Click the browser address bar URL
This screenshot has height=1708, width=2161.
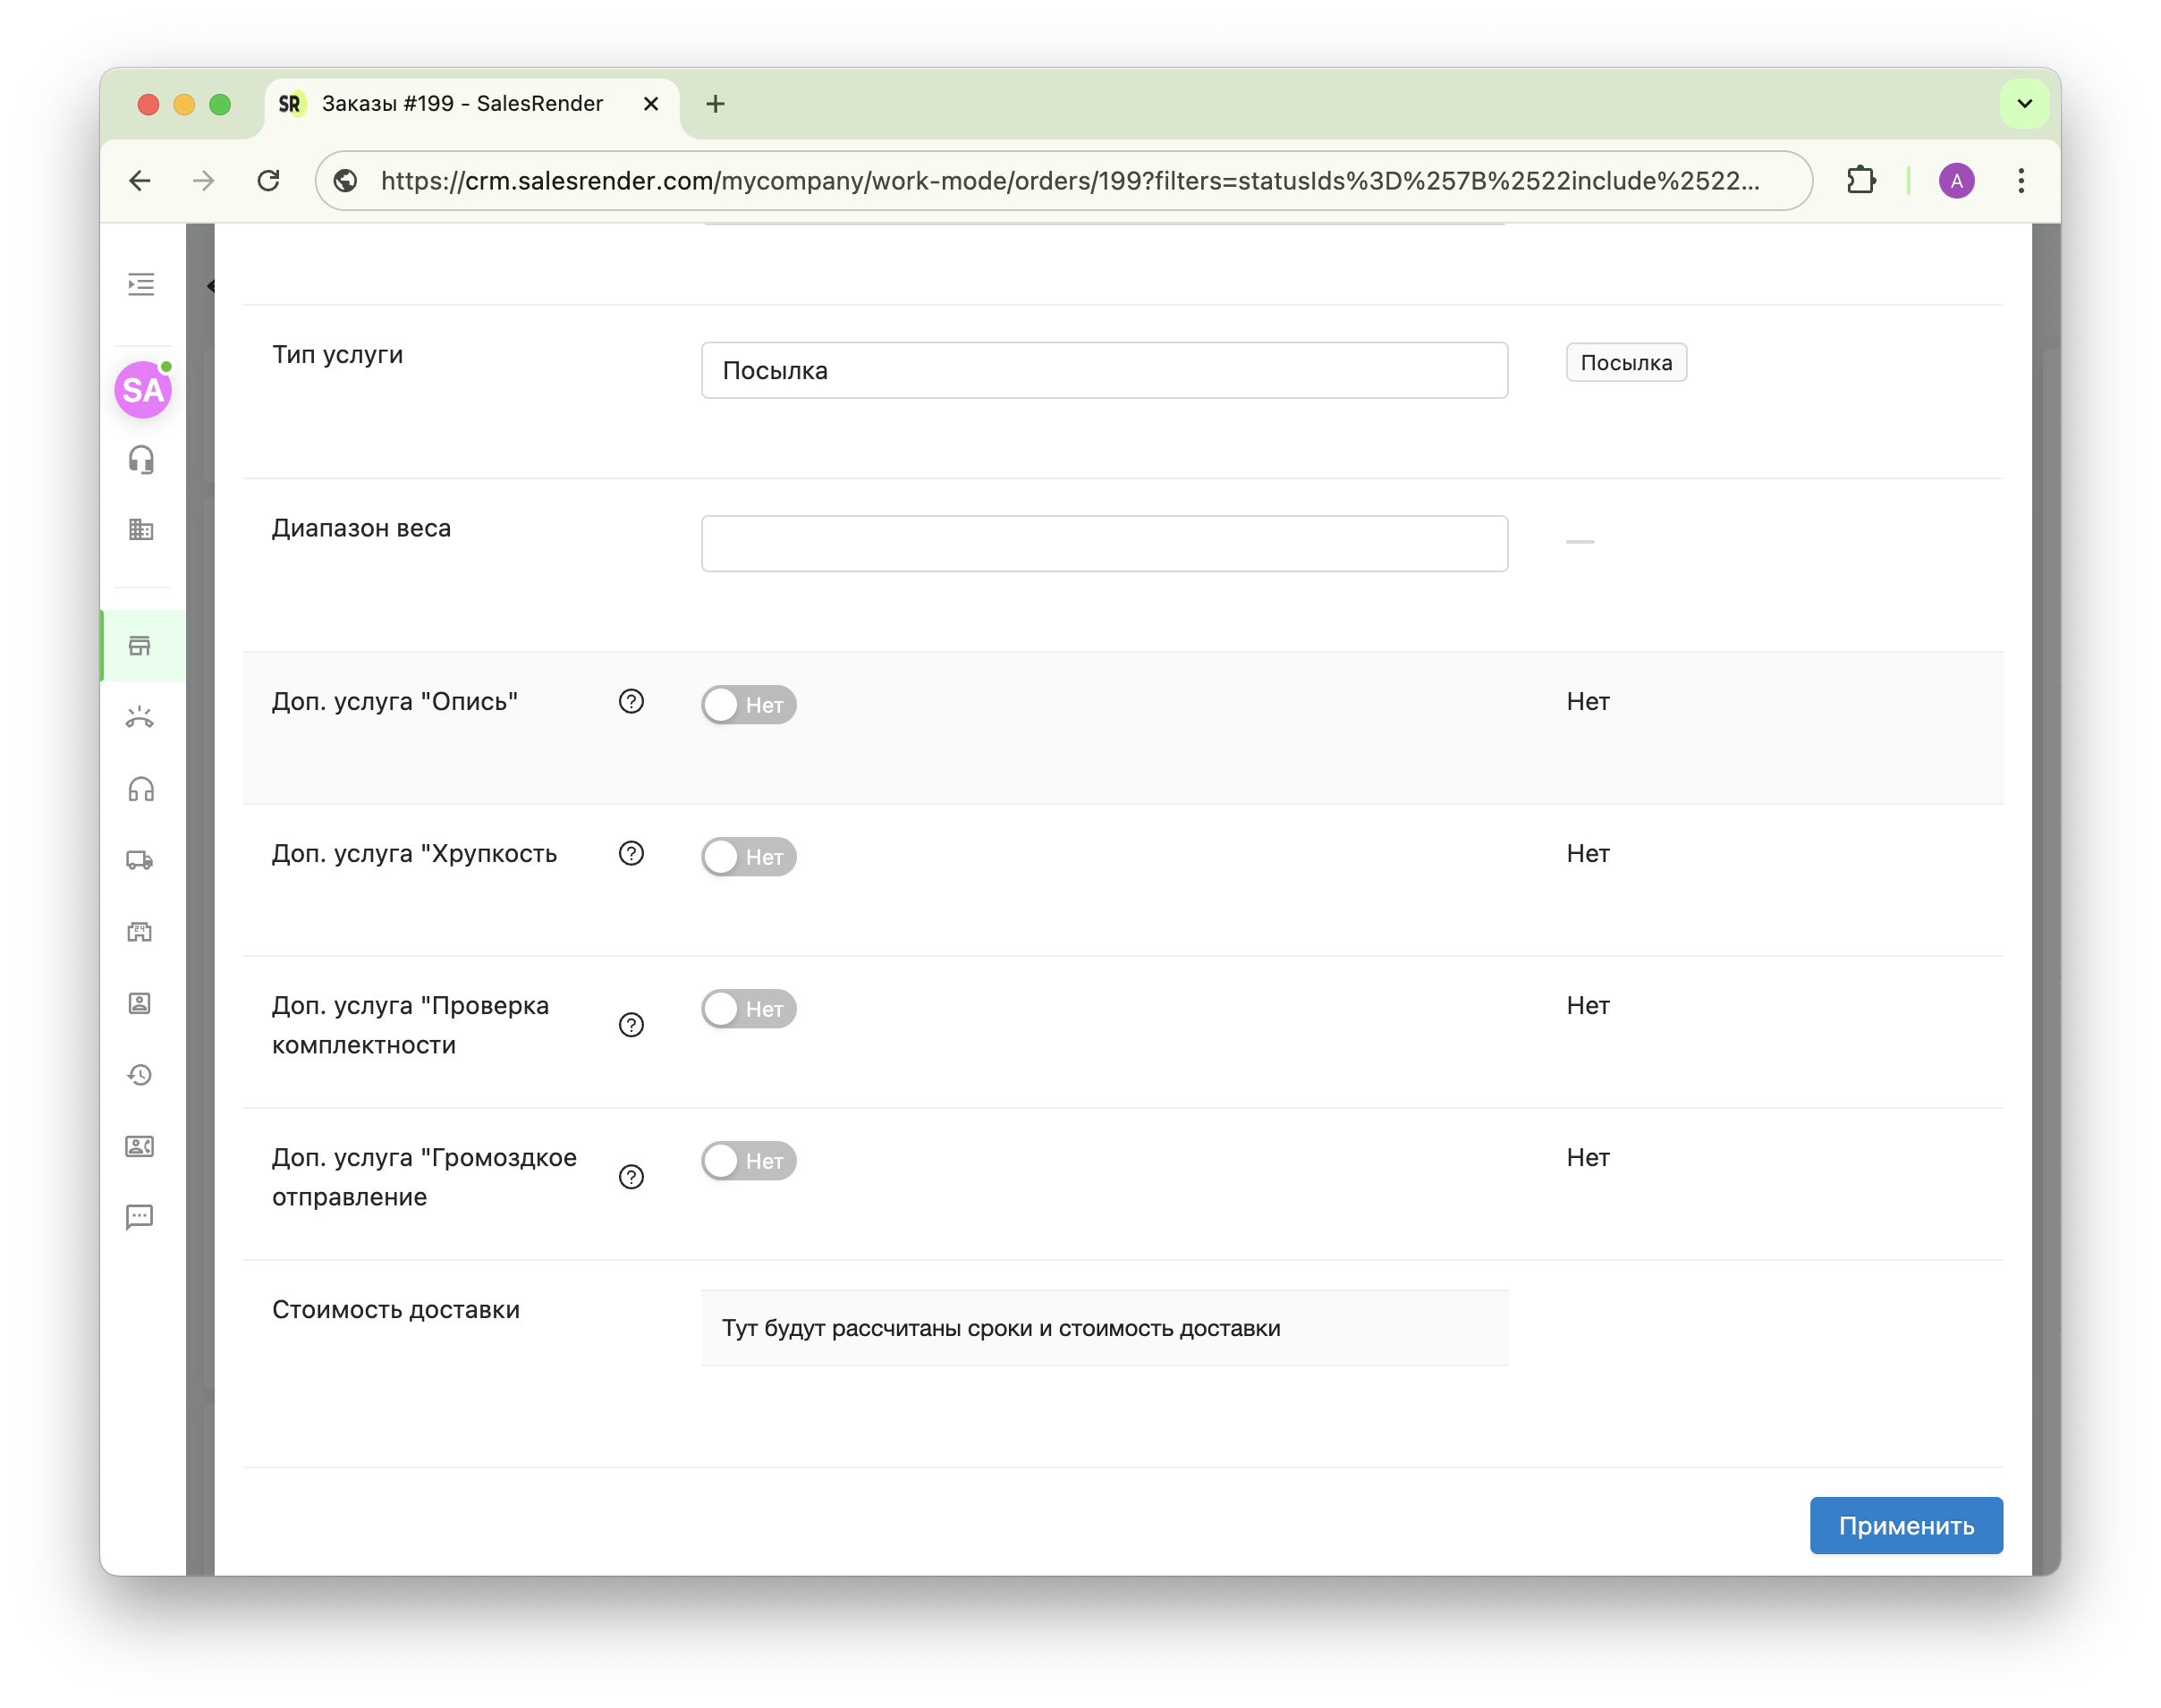pyautogui.click(x=1070, y=181)
